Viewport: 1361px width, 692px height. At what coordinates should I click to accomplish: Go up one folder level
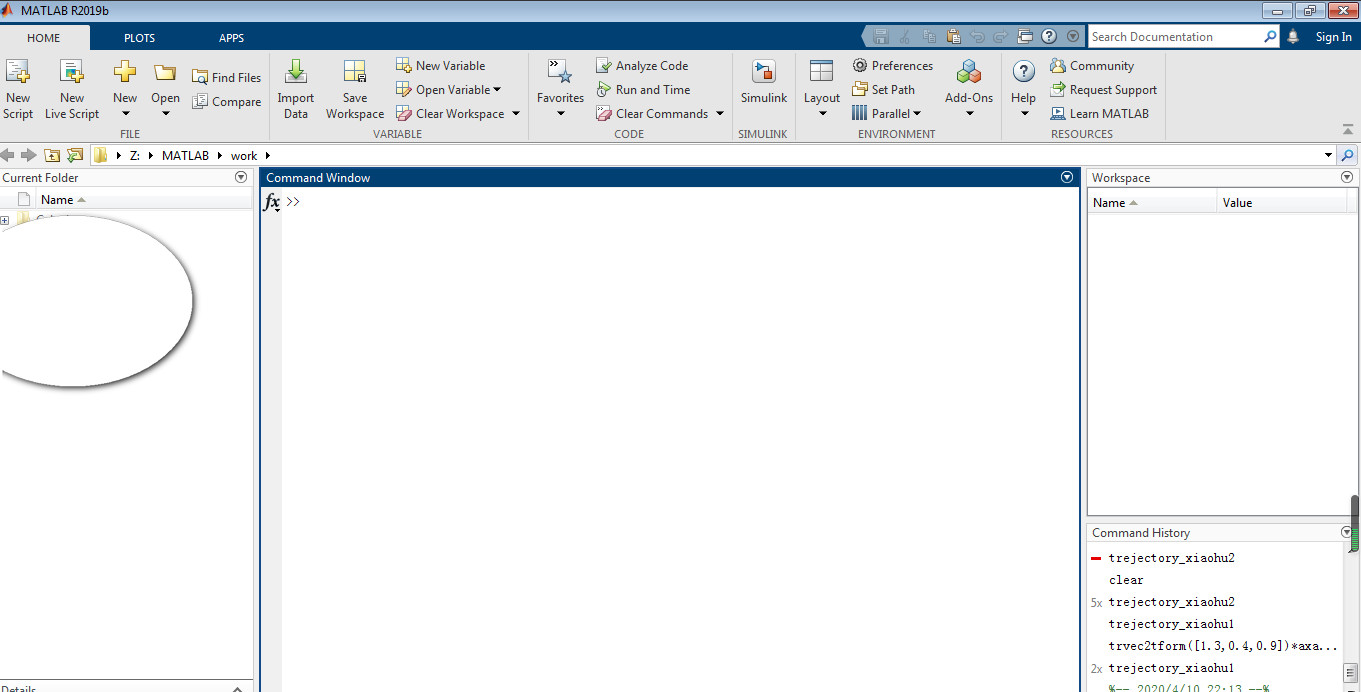(x=52, y=155)
